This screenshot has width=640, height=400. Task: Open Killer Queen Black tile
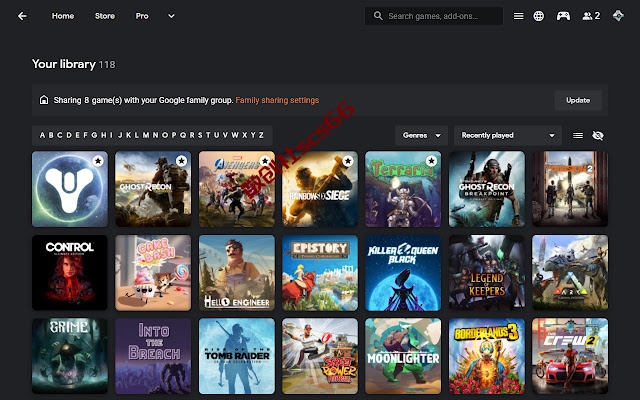click(403, 273)
